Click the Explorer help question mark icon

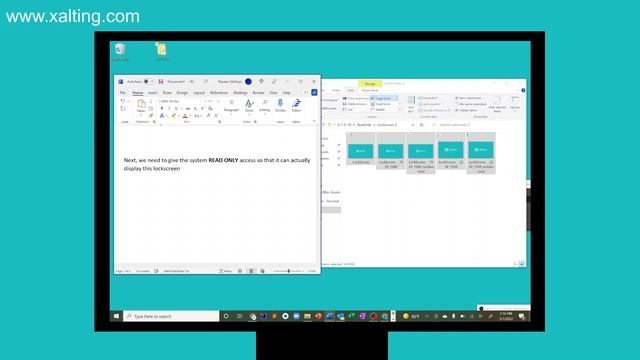(x=523, y=90)
